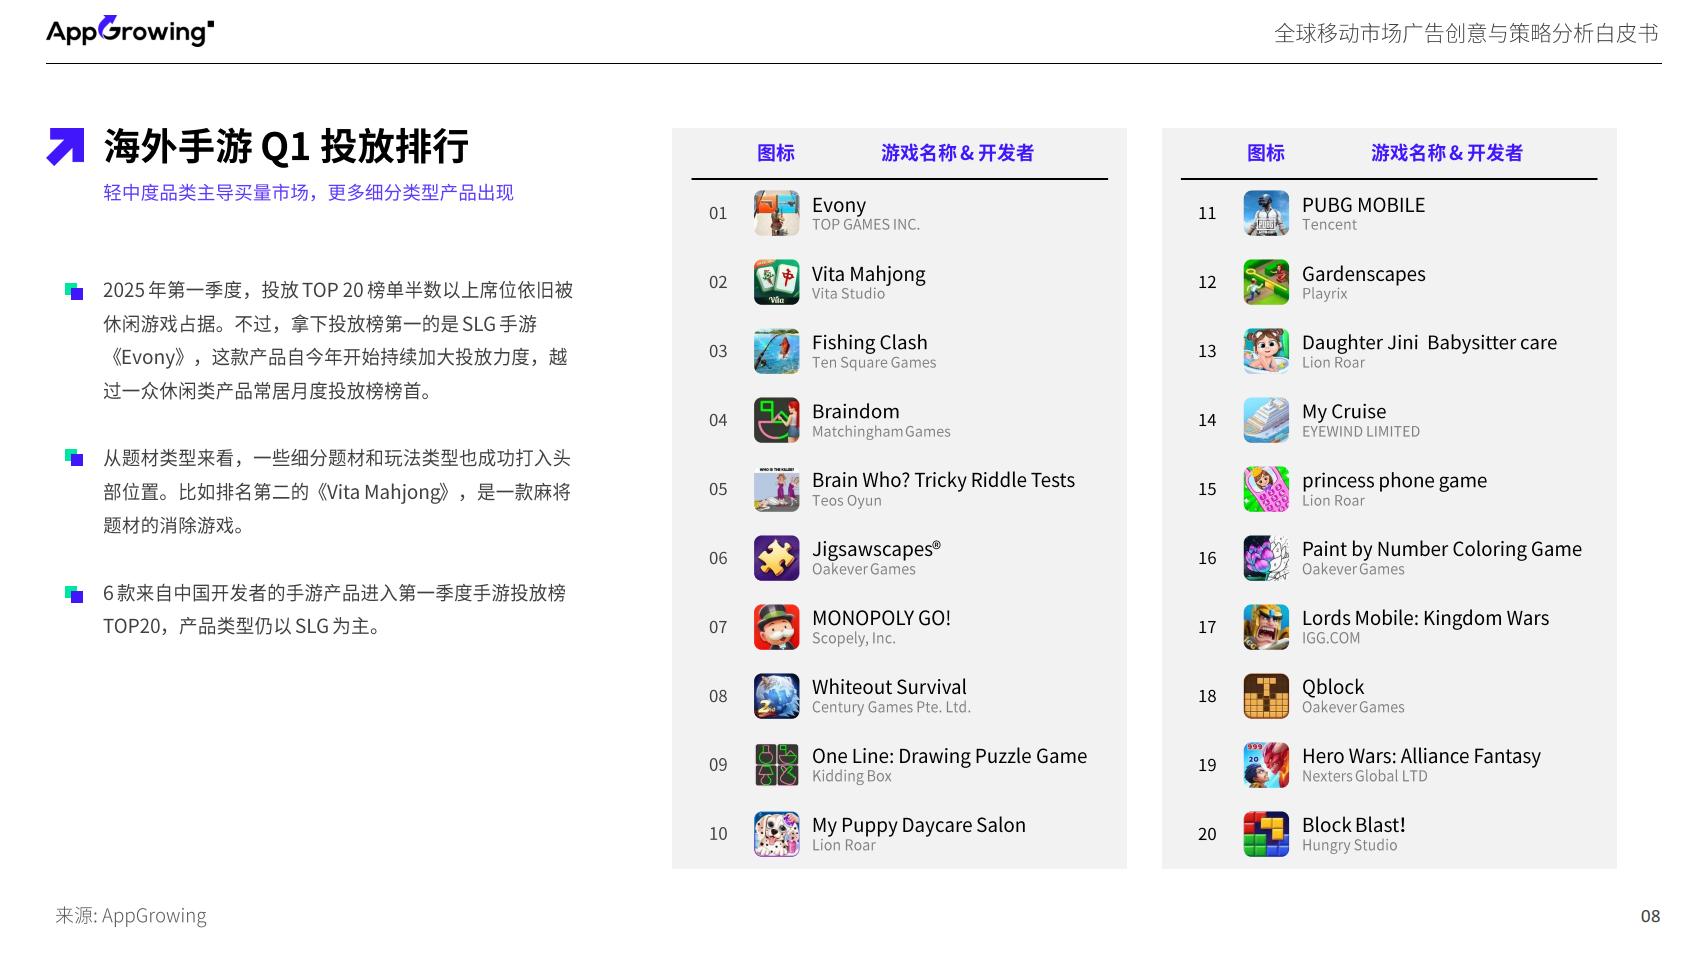This screenshot has width=1708, height=960.
Task: Click the bullet marker before '2025 年第一季度'
Action: pyautogui.click(x=74, y=291)
